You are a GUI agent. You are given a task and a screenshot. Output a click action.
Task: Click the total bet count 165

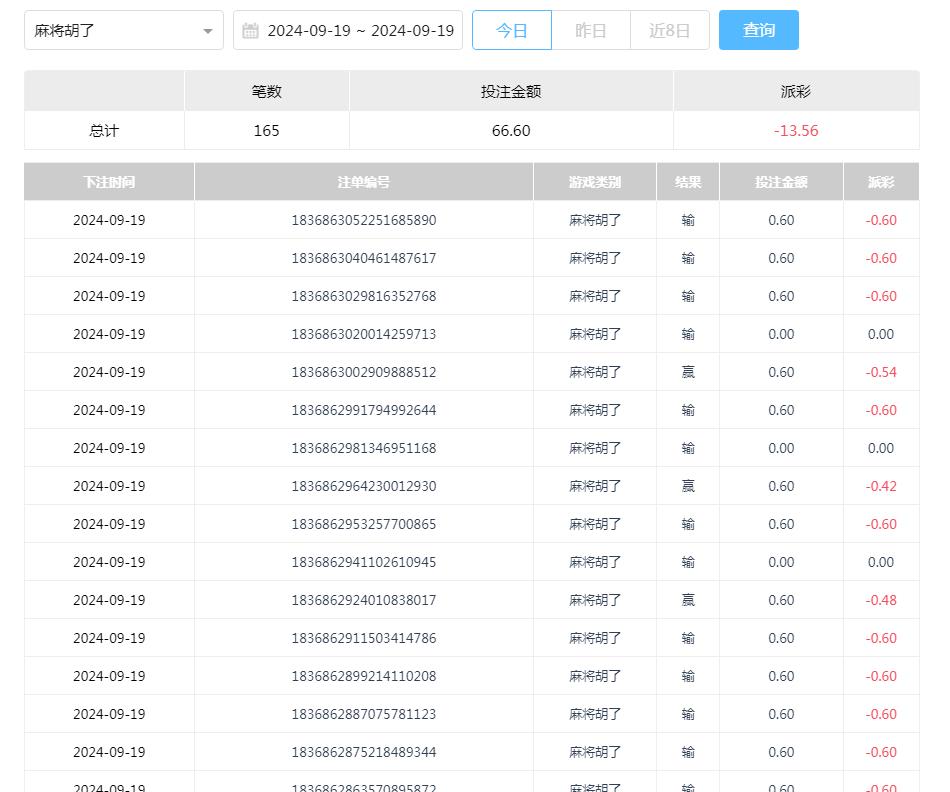tap(266, 131)
